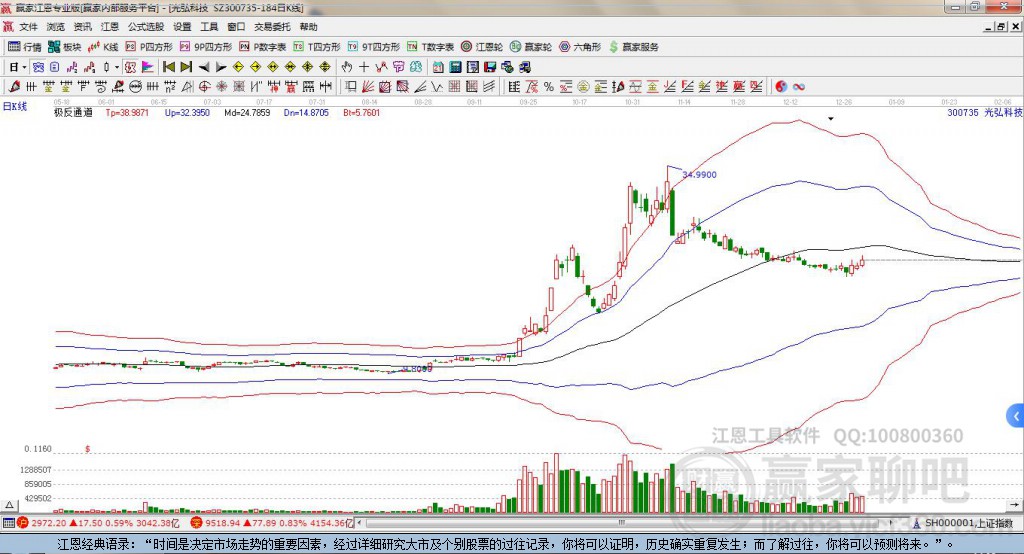1024x554 pixels.
Task: Click the 极反通道 indicator name
Action: (x=73, y=112)
